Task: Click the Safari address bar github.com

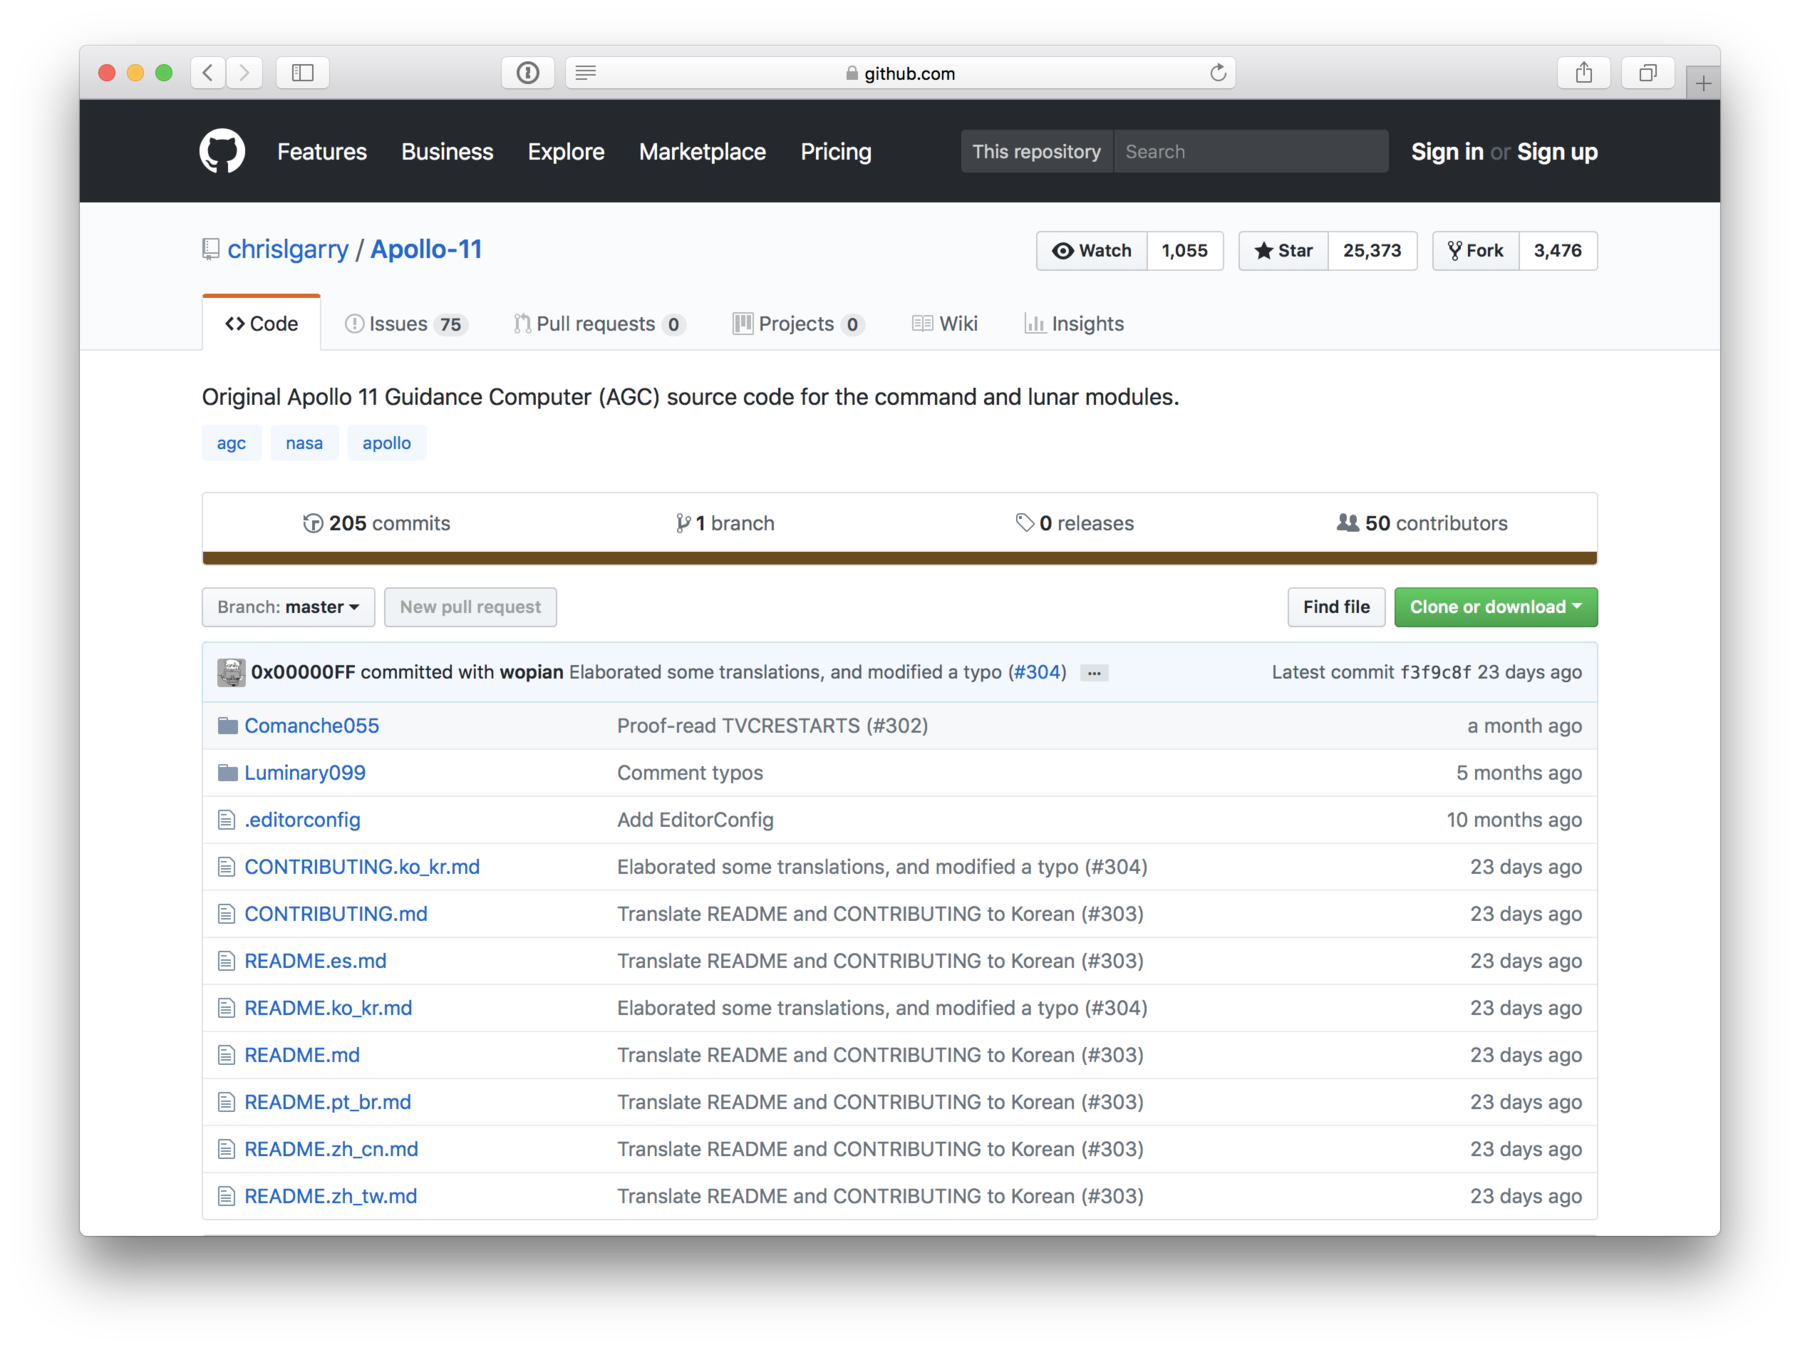Action: (900, 72)
